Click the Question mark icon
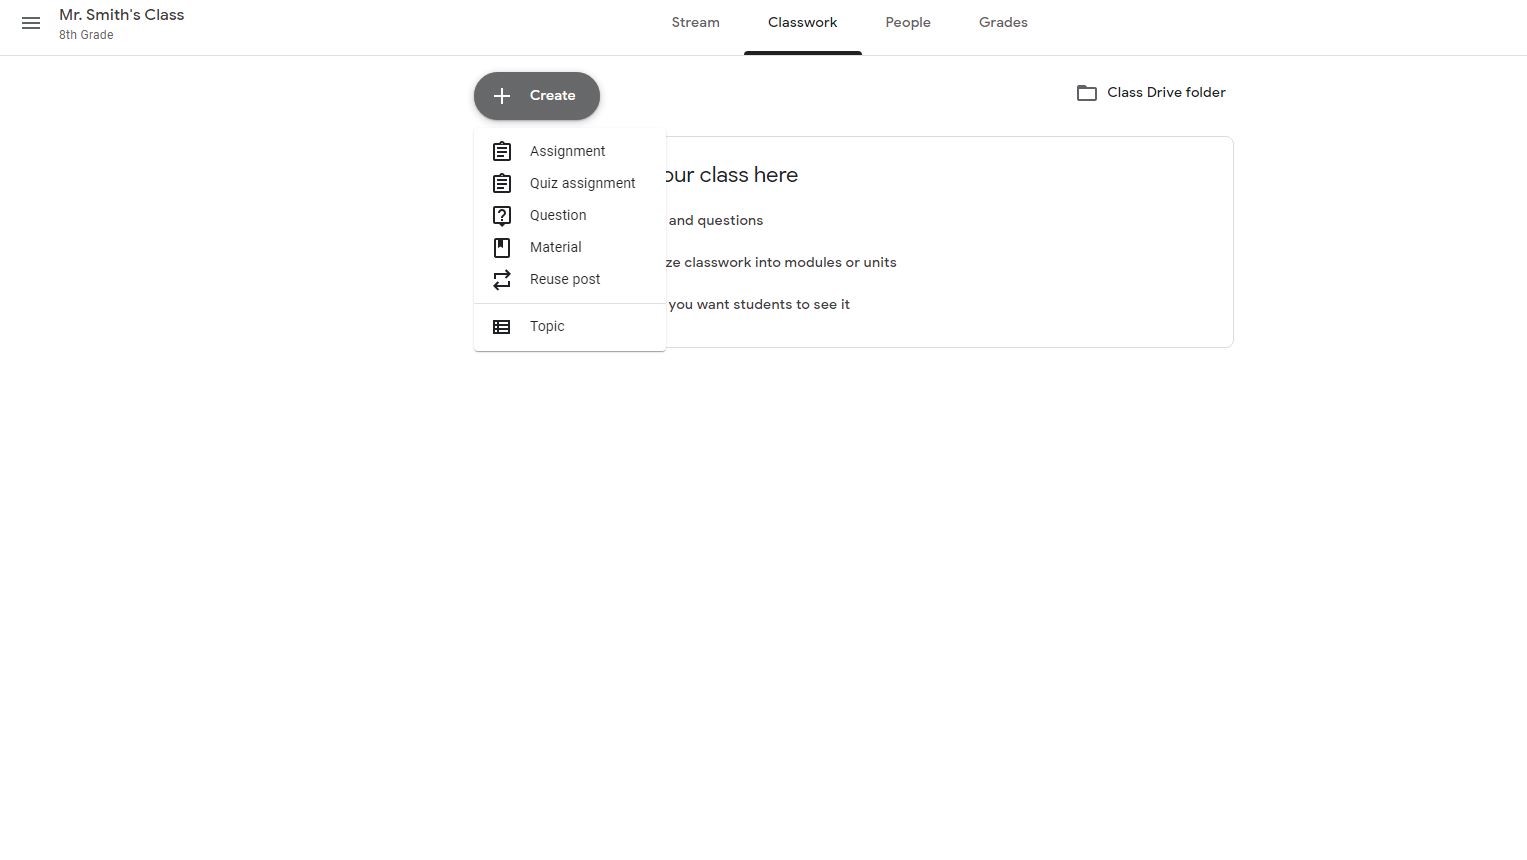 [501, 215]
